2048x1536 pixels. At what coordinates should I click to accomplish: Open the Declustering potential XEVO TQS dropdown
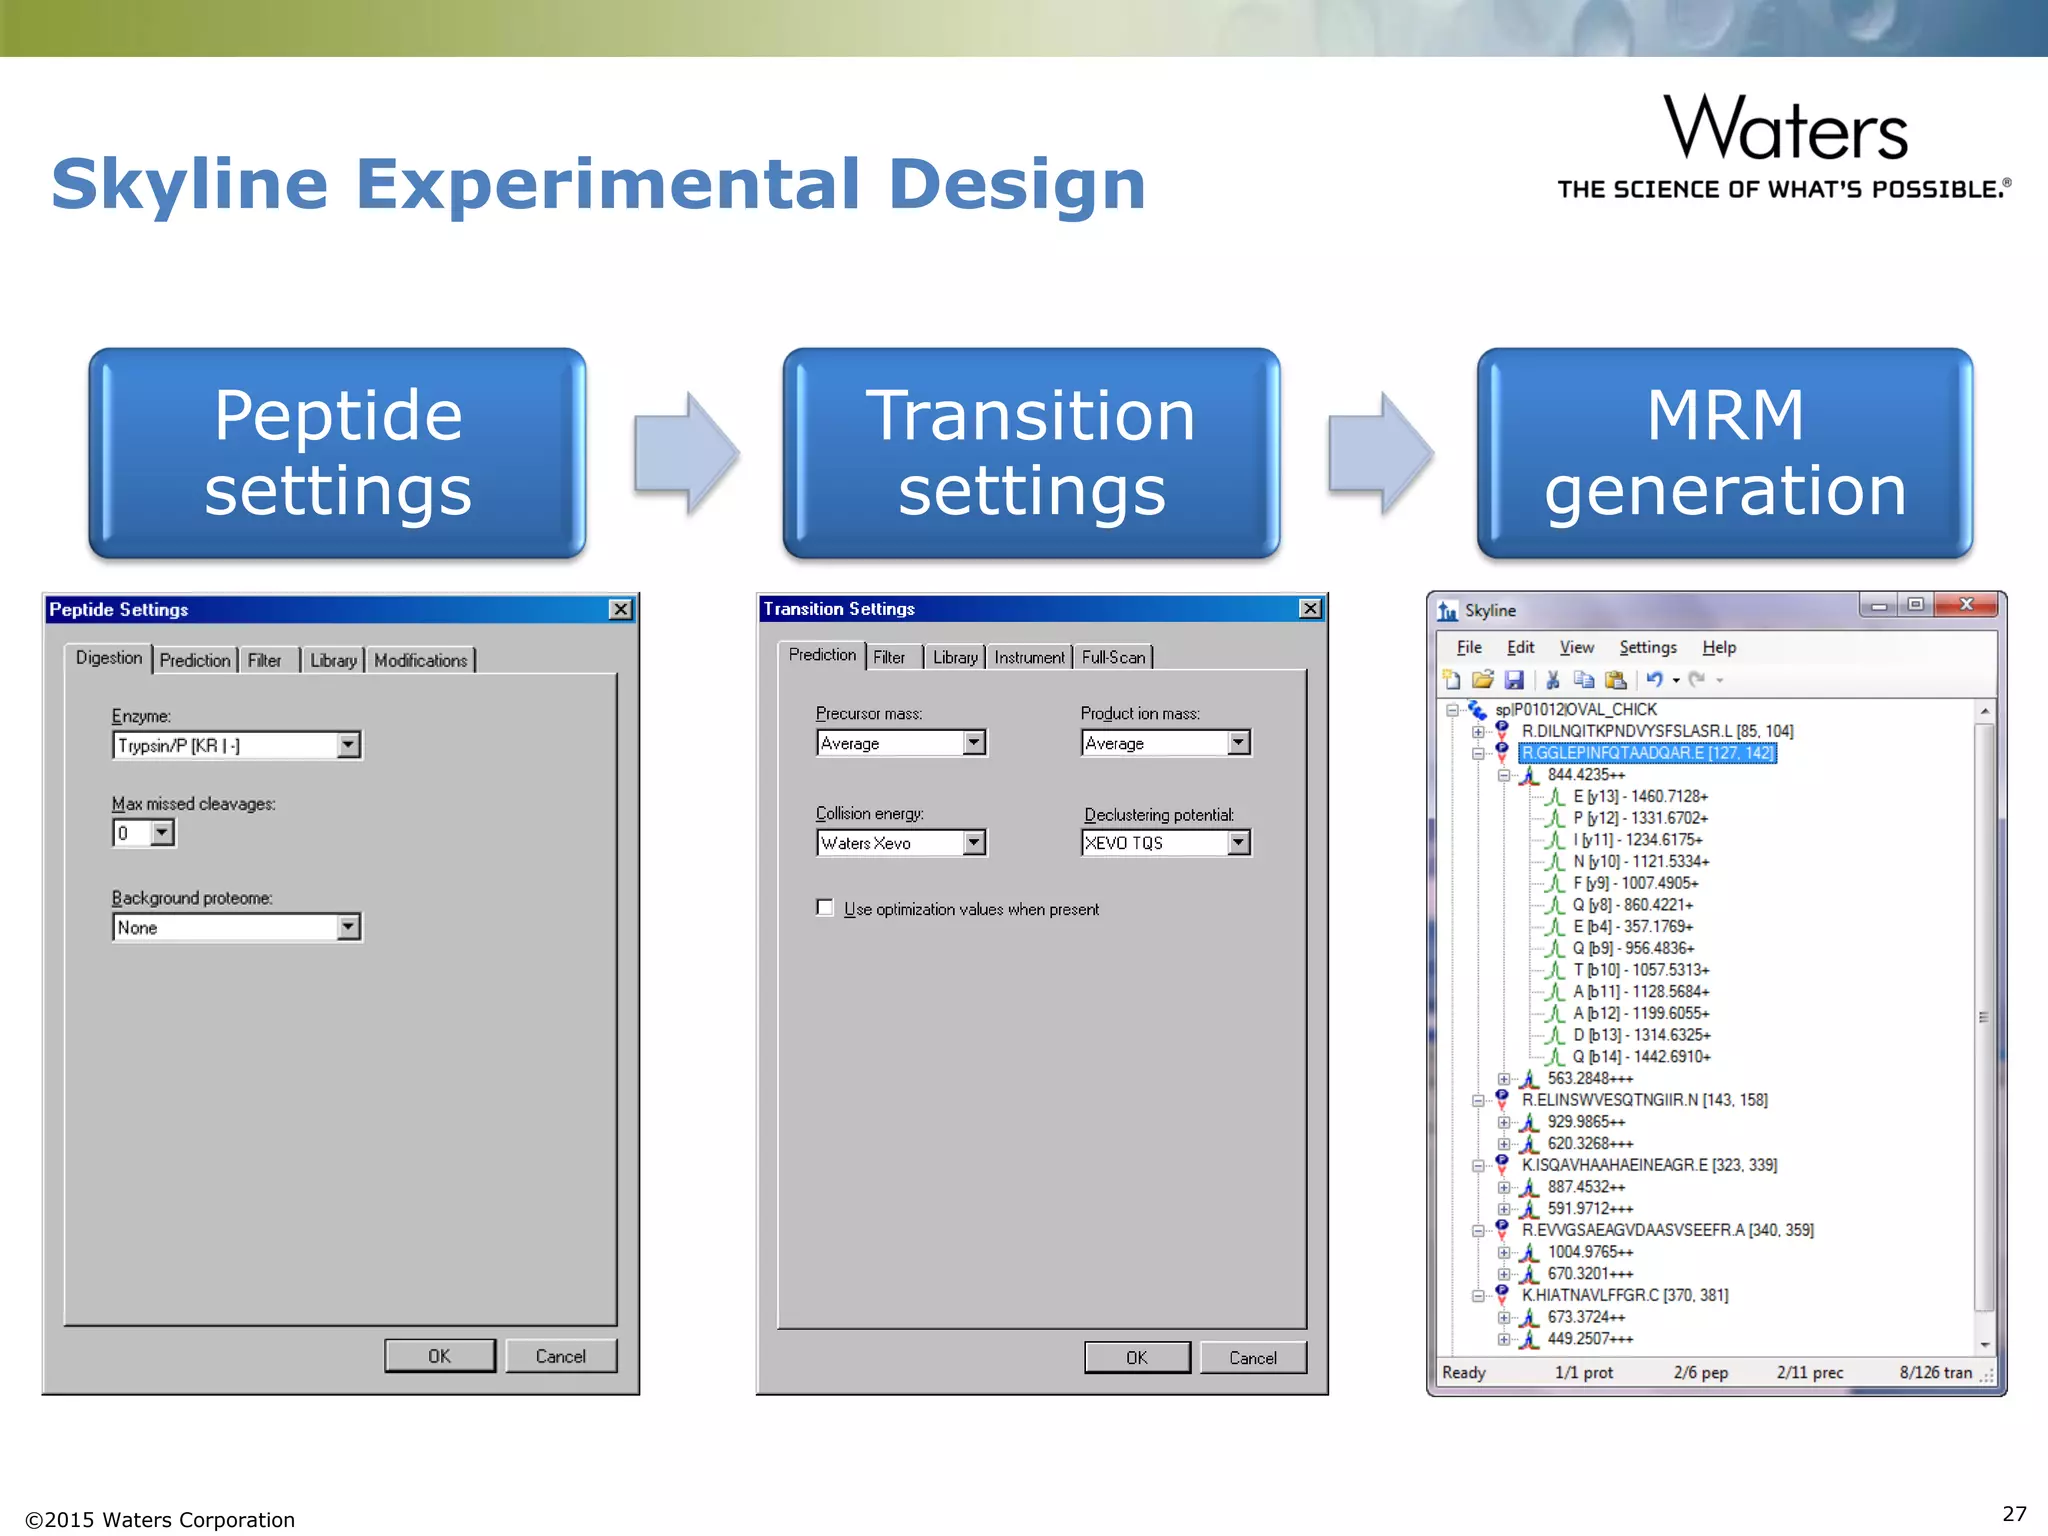1239,843
